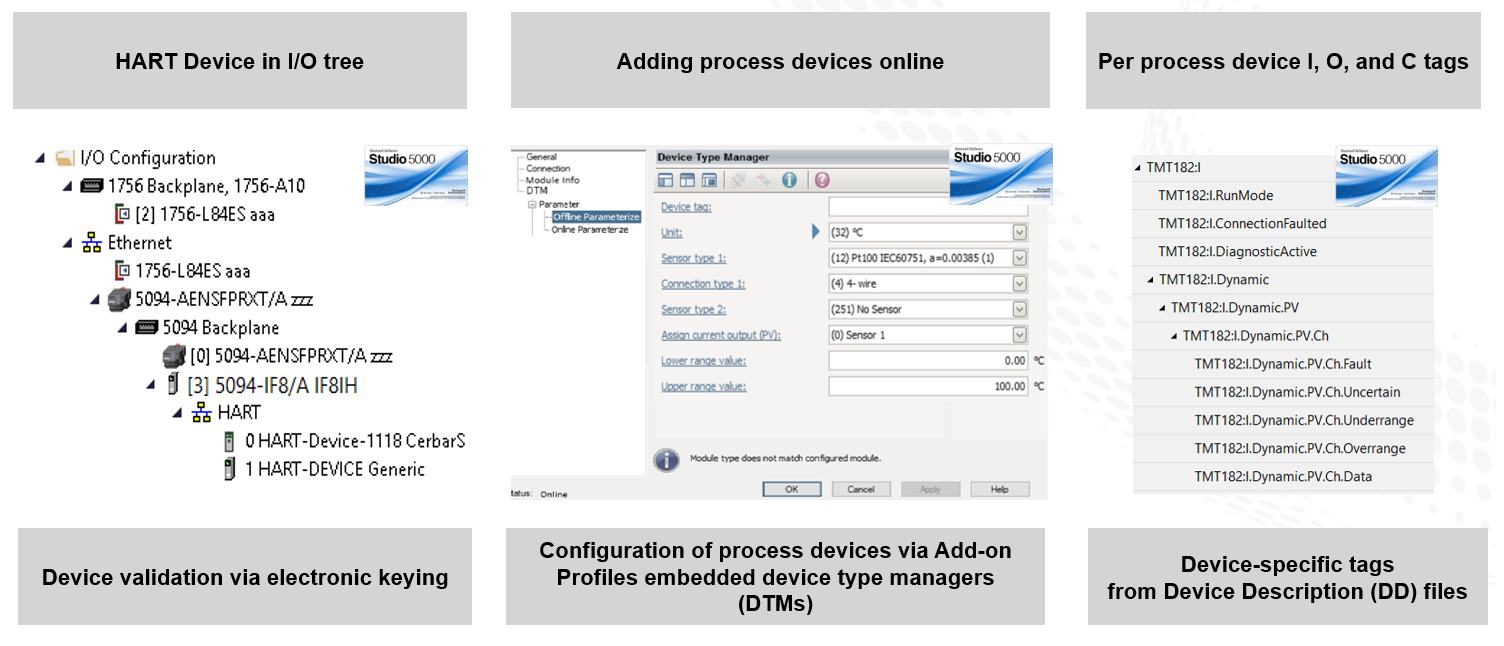The width and height of the screenshot is (1504, 646).
Task: Open the Connection type 1 dropdown
Action: coord(928,284)
